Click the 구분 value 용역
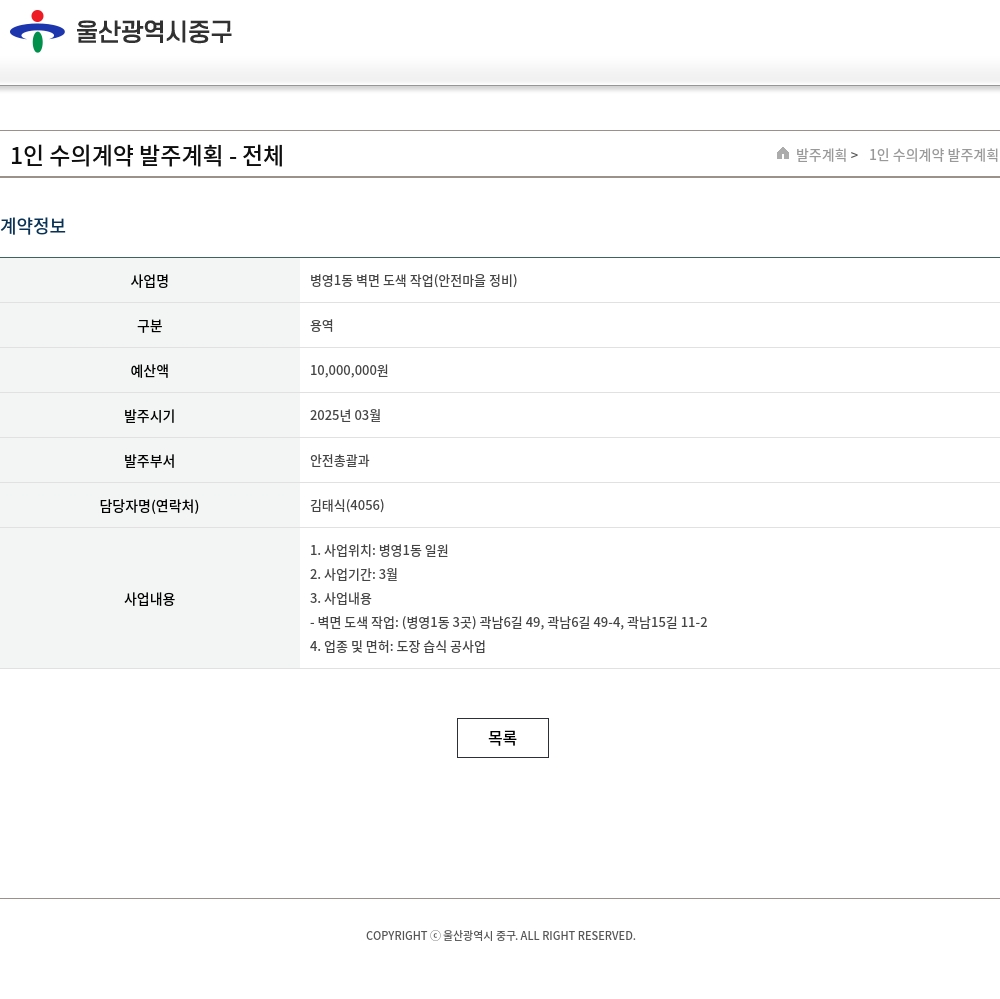This screenshot has height=999, width=1000. click(322, 326)
